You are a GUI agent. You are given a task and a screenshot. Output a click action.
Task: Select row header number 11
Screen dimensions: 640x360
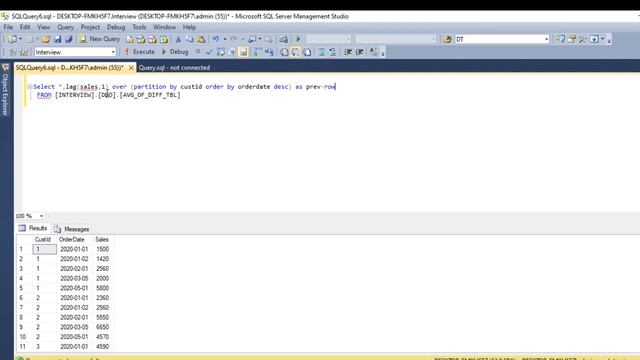coord(24,347)
